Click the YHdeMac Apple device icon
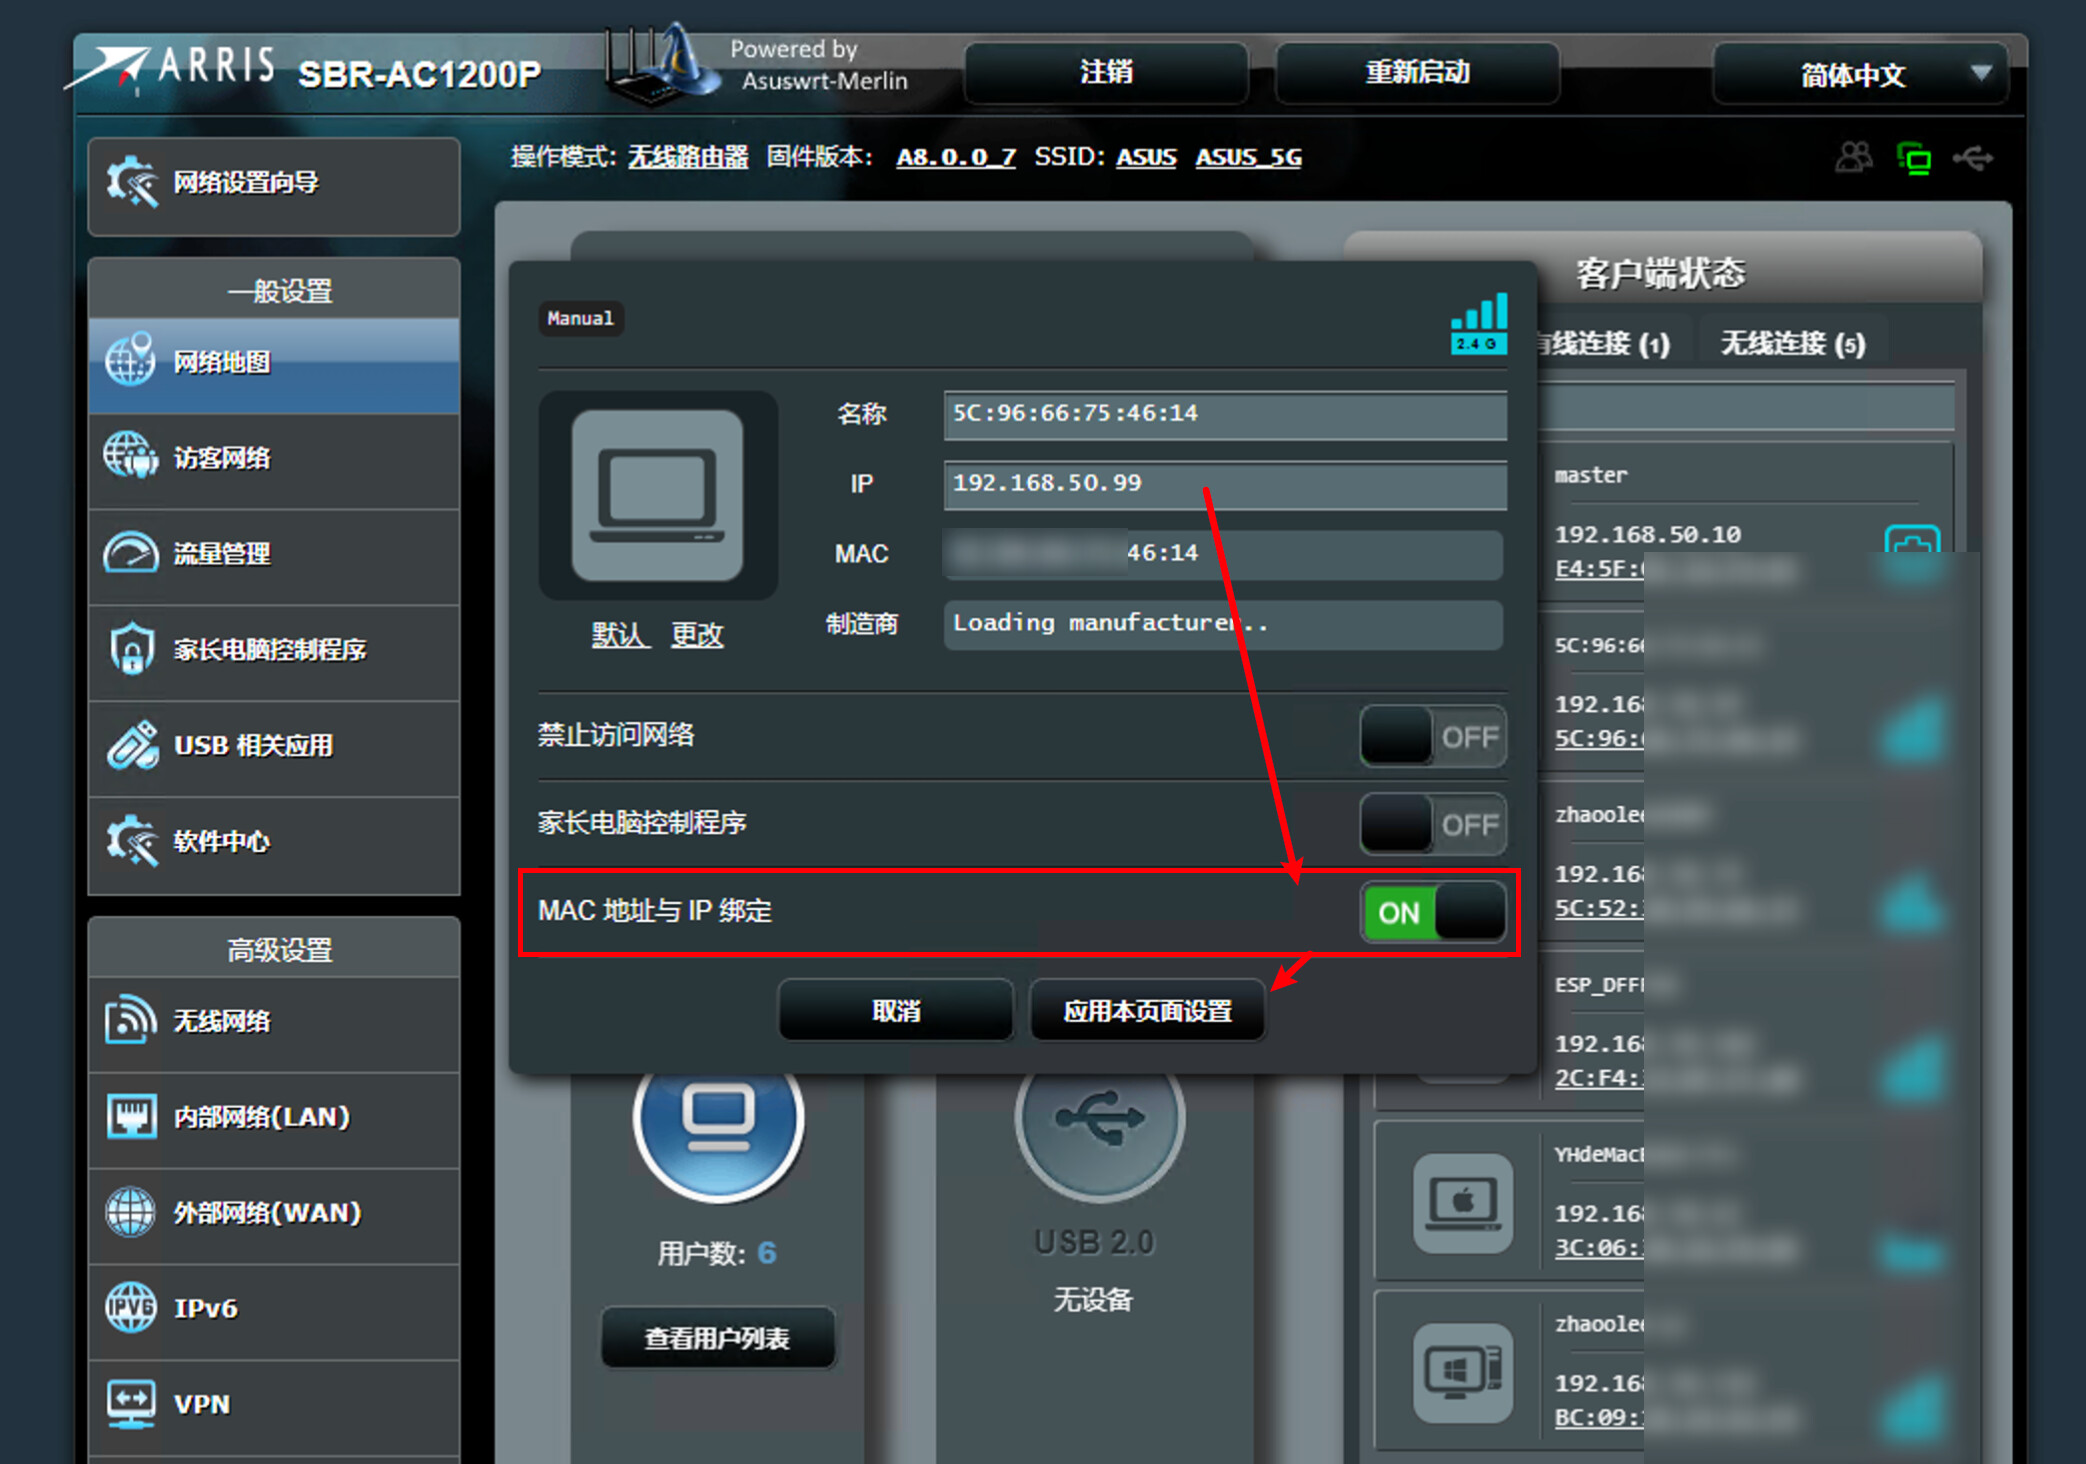 pyautogui.click(x=1462, y=1203)
